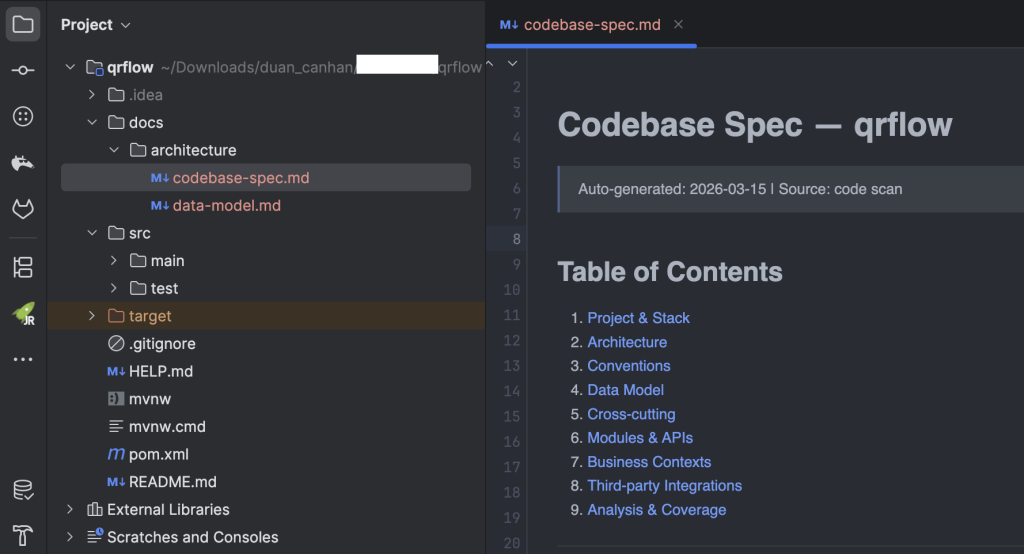The height and width of the screenshot is (554, 1024).
Task: Expand the .idea folder
Action: pos(92,95)
